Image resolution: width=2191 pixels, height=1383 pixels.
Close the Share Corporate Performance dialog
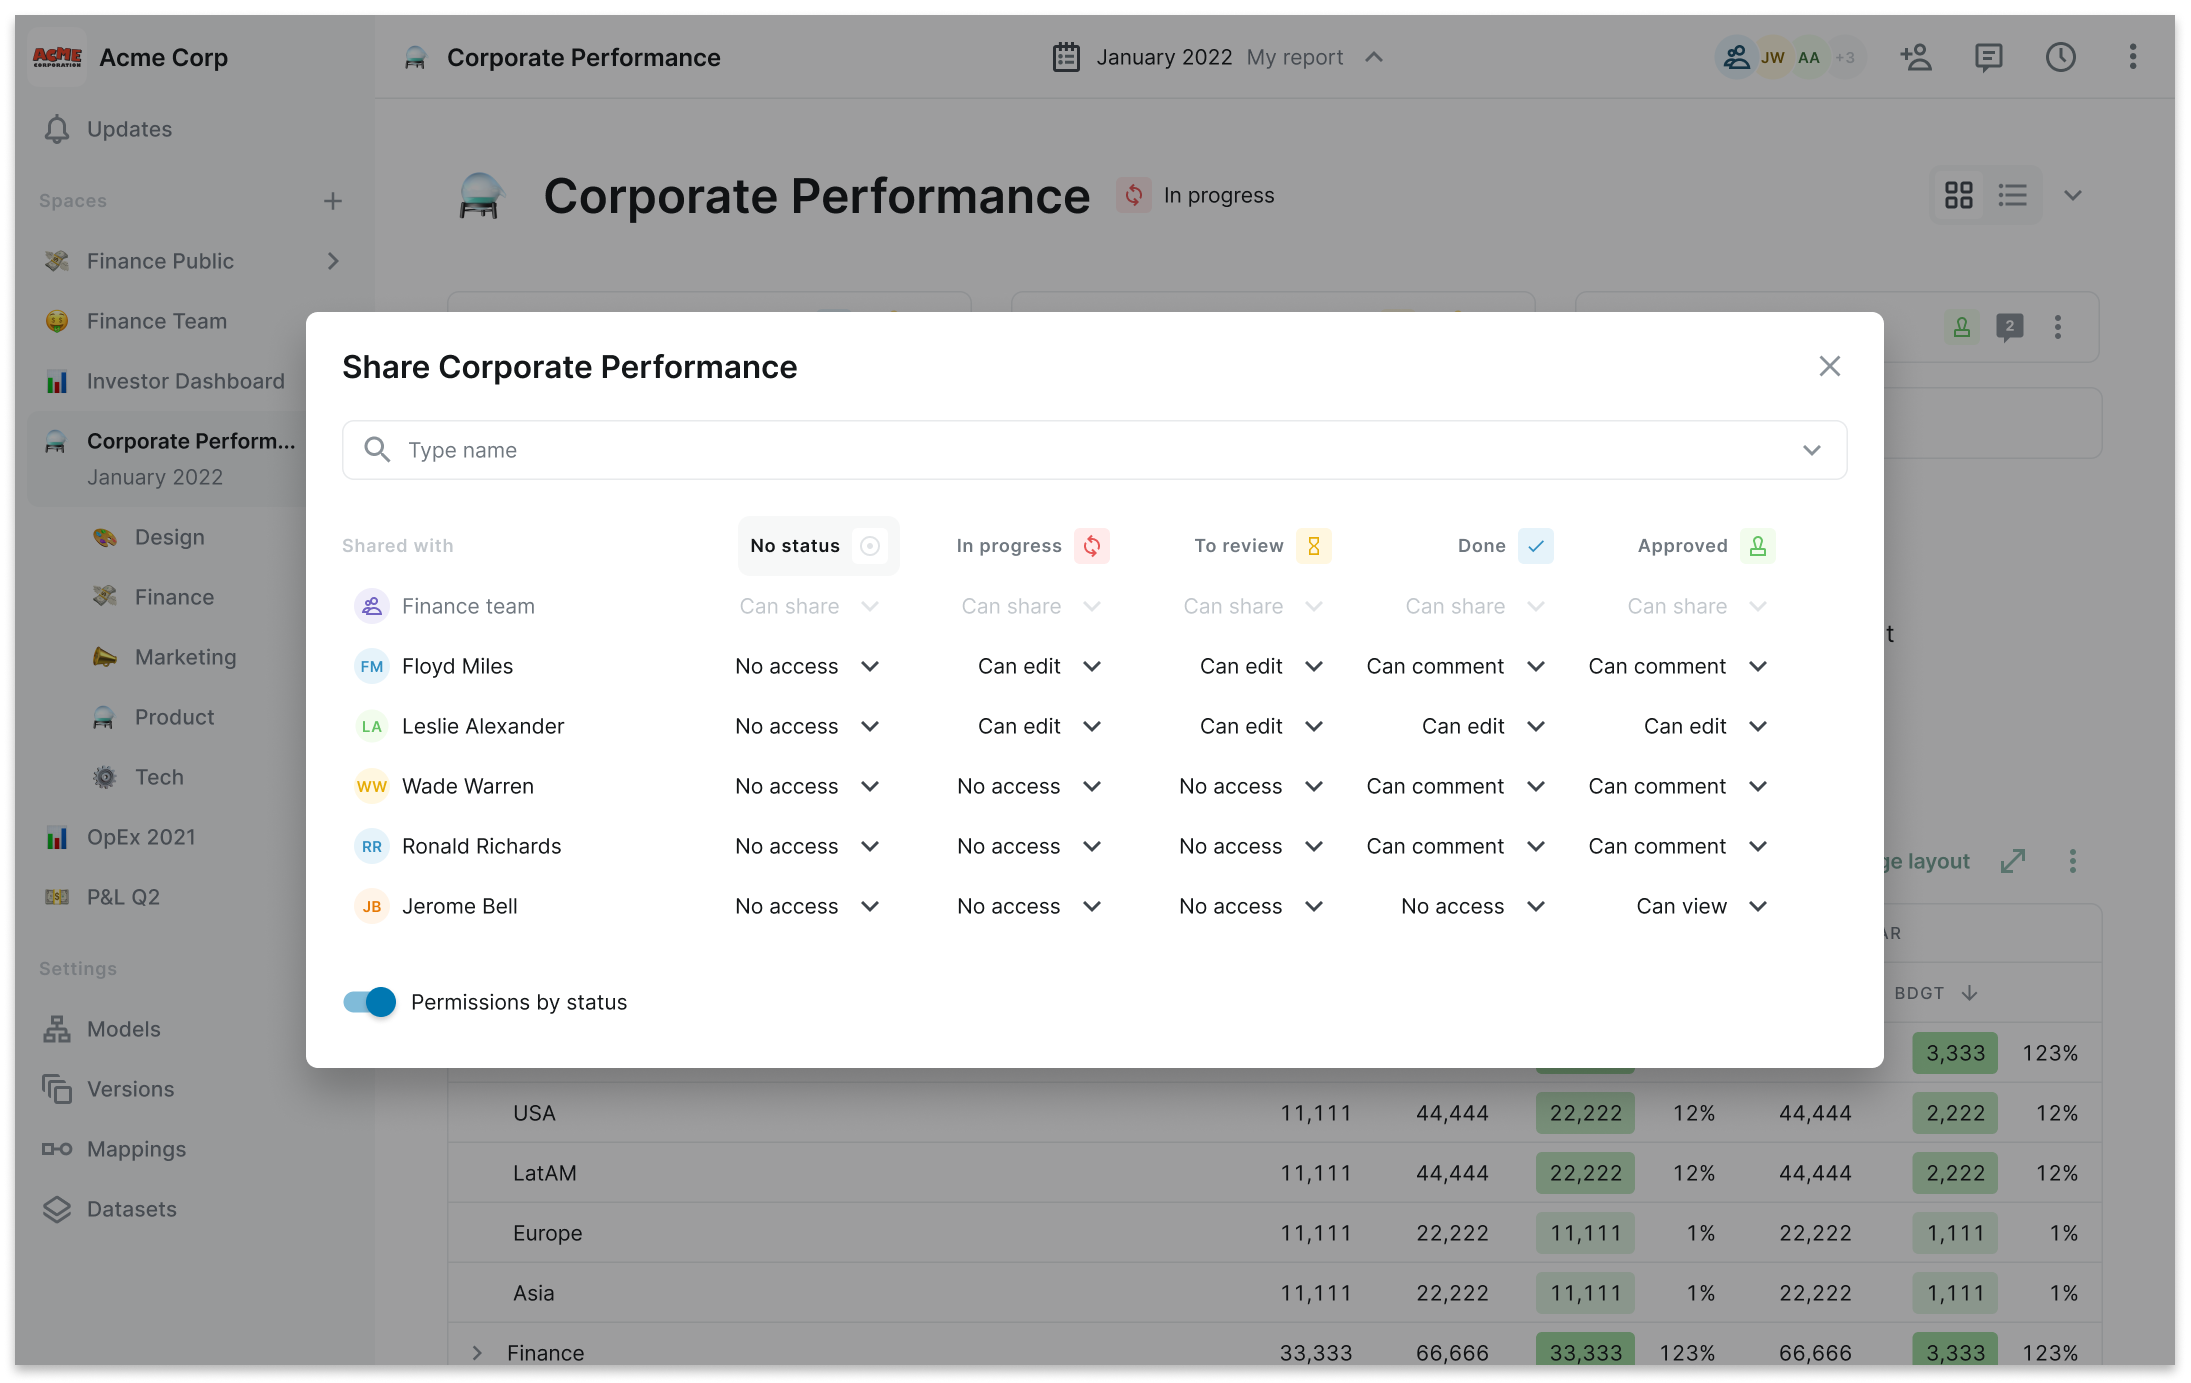click(1829, 367)
